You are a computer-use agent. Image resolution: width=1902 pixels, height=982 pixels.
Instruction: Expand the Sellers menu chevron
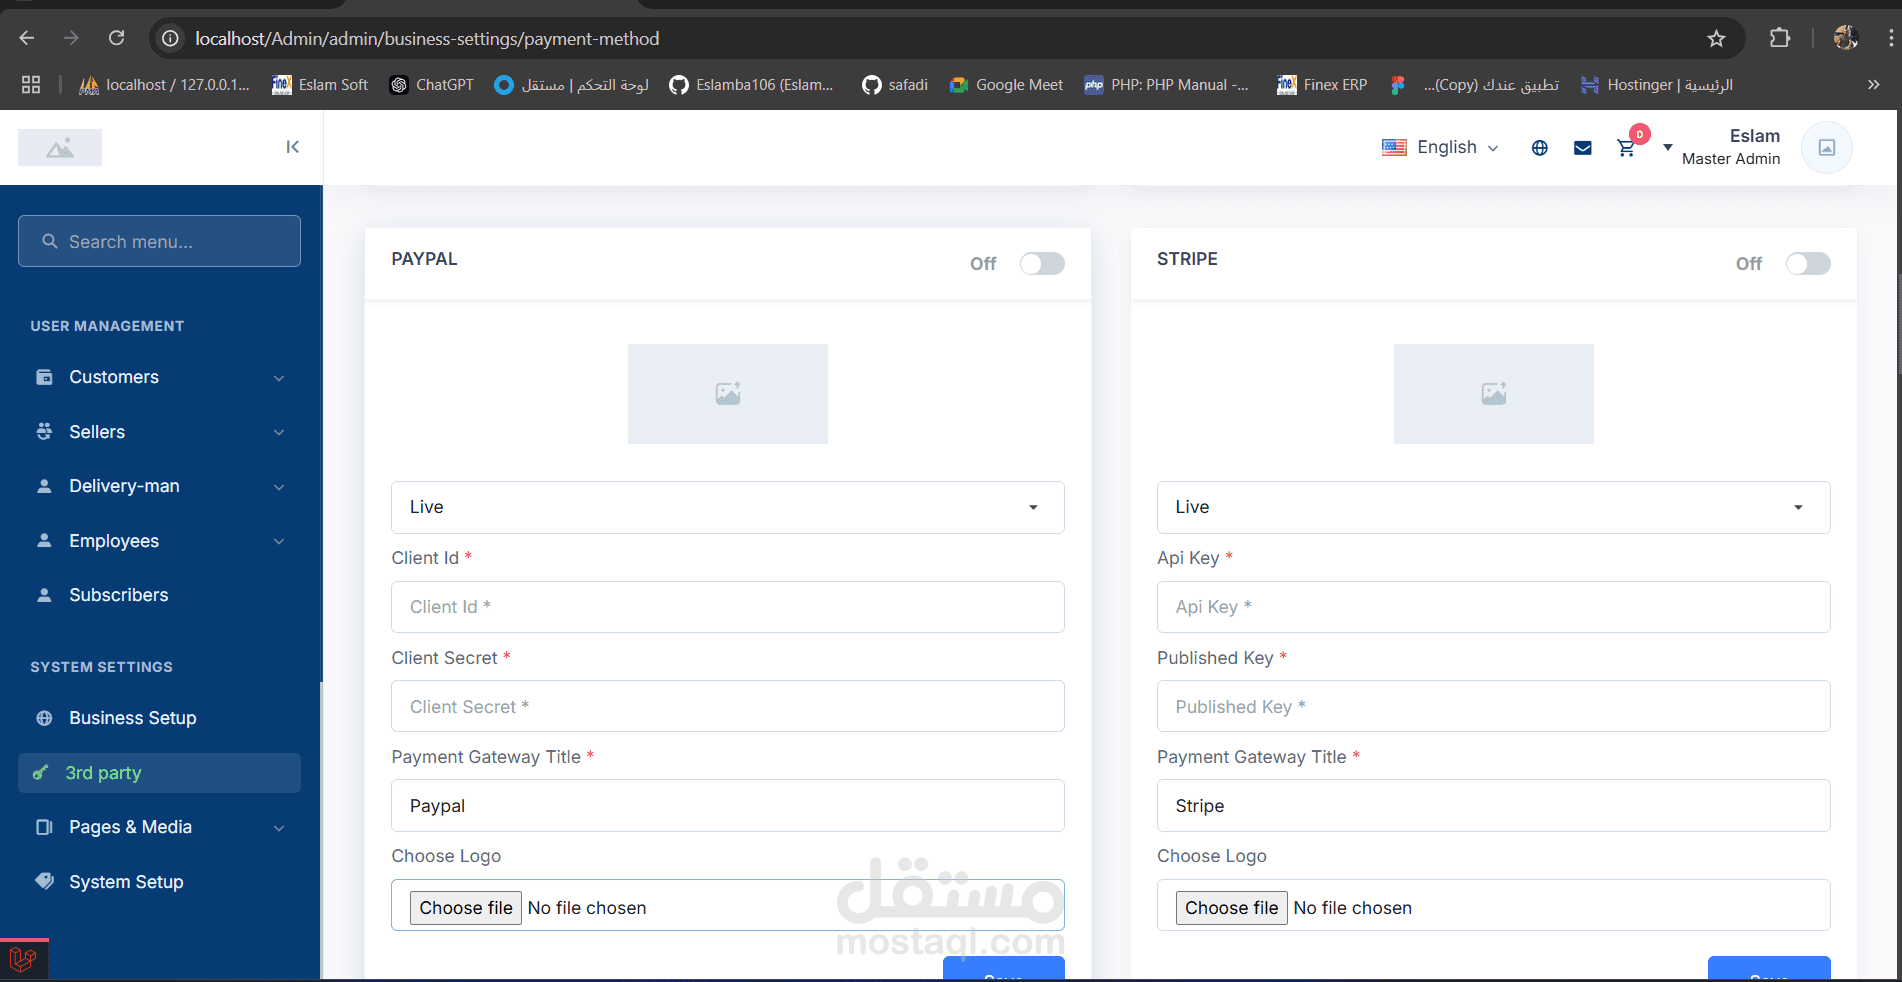[x=279, y=433]
